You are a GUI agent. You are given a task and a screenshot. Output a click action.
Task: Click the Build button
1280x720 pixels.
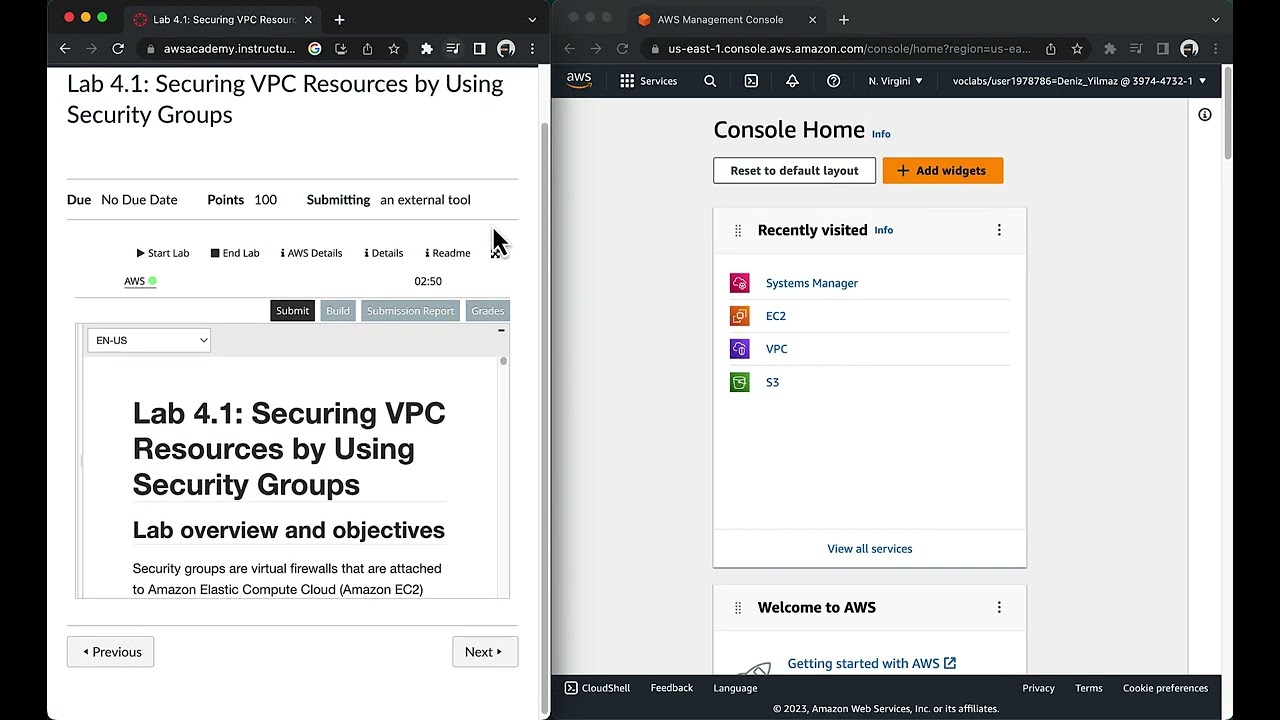(338, 311)
